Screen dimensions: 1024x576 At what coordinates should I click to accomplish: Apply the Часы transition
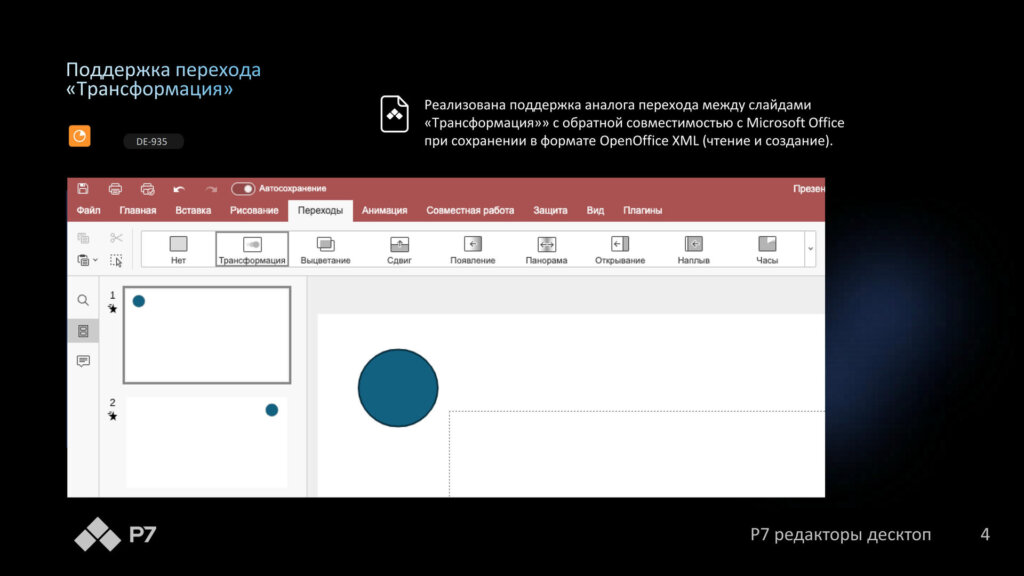[x=767, y=249]
